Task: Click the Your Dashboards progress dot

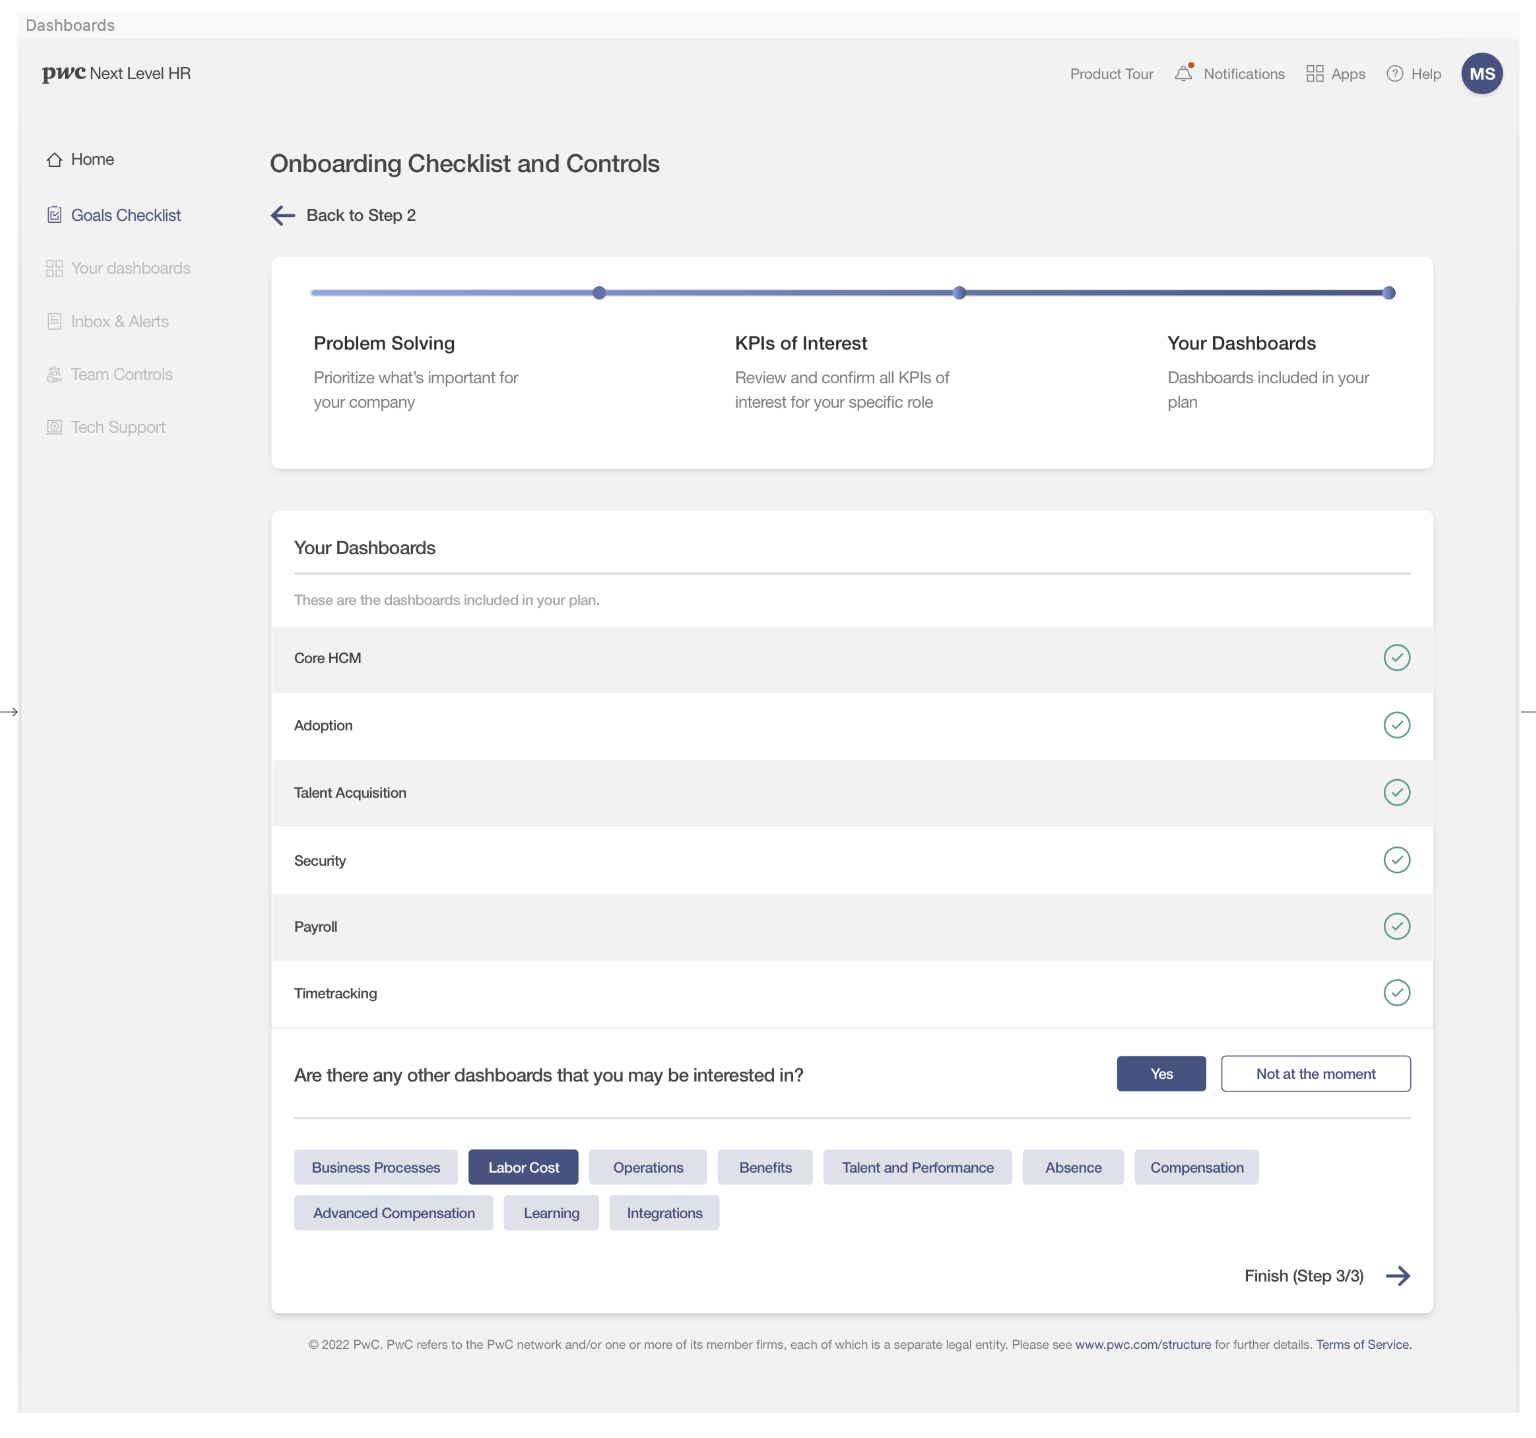Action: pos(1389,293)
